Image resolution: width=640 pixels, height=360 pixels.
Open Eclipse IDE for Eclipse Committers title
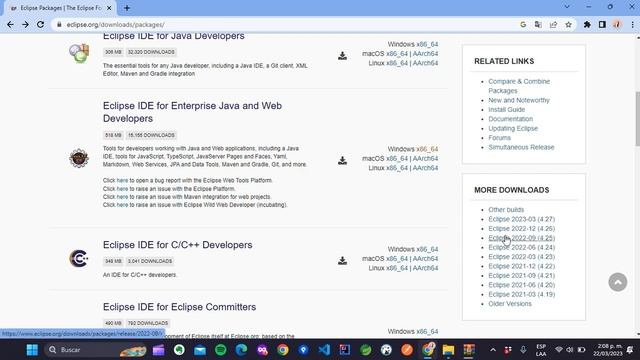(180, 307)
